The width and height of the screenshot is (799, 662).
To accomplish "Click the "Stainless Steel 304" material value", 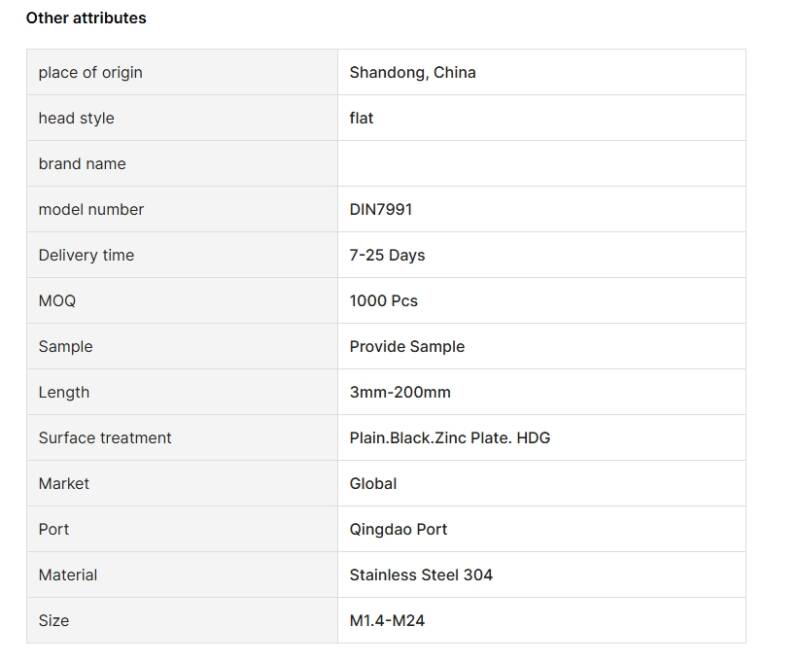I will (420, 575).
